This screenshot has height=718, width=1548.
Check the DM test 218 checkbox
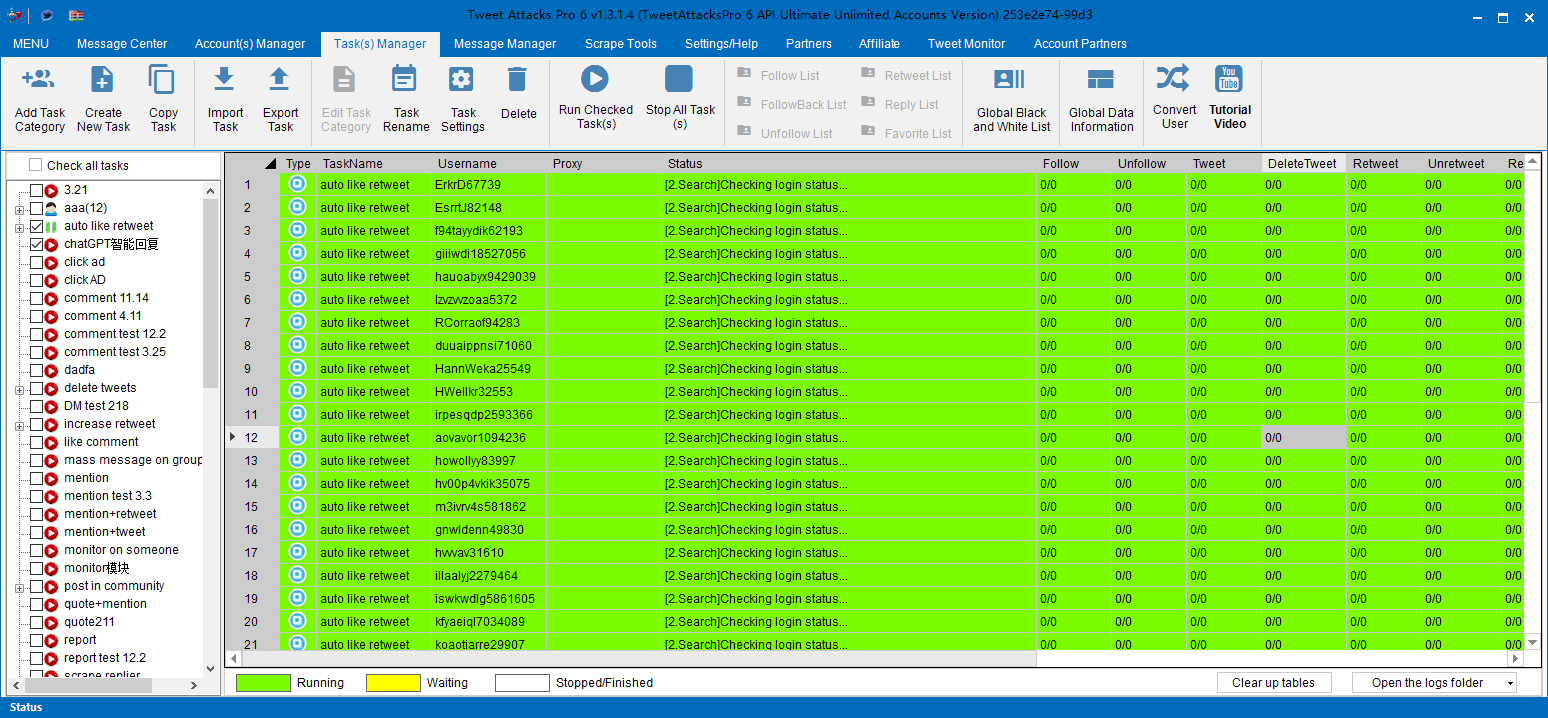(x=36, y=406)
